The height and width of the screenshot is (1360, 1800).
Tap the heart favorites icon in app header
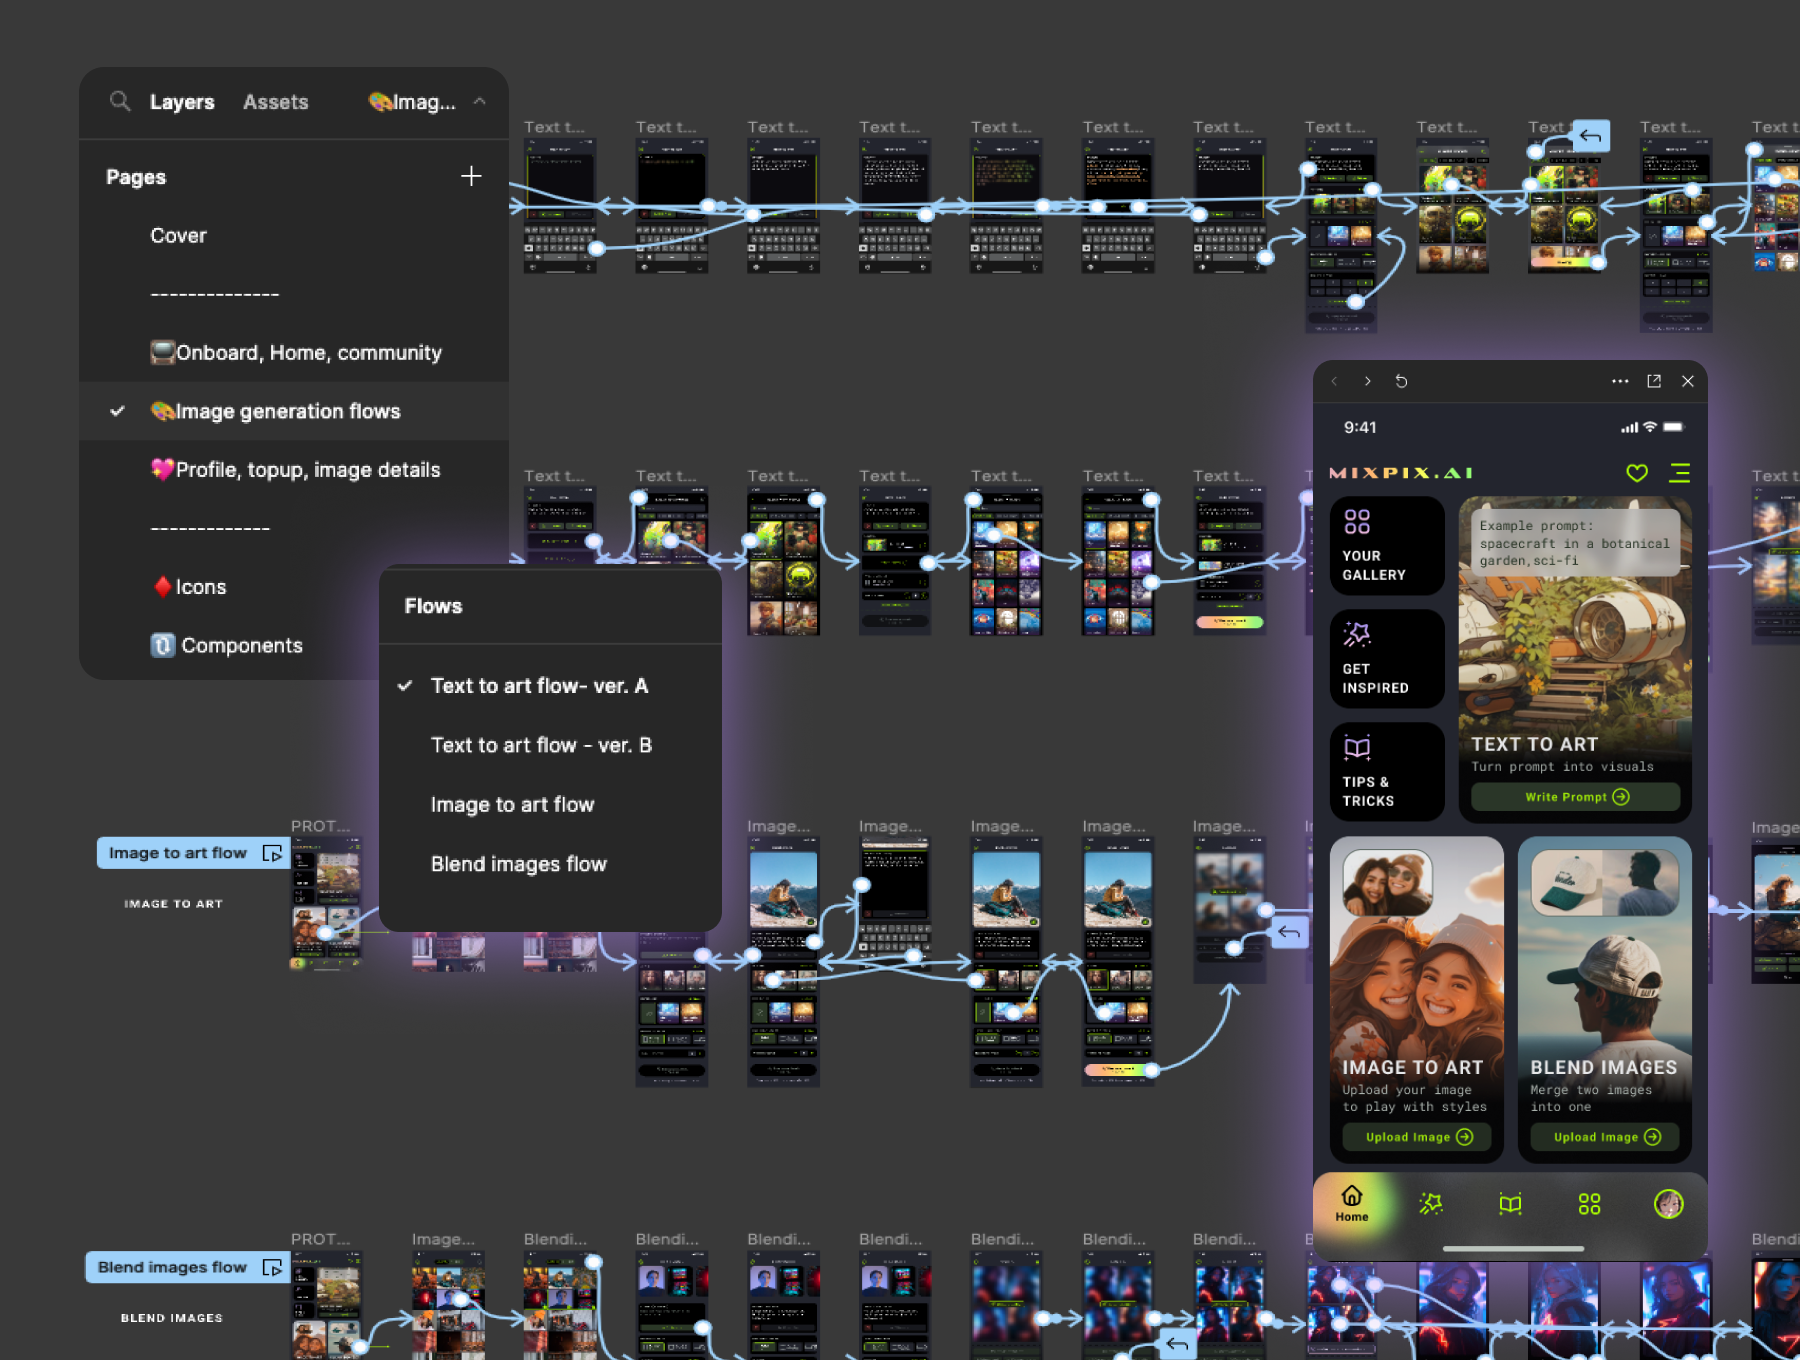point(1637,473)
